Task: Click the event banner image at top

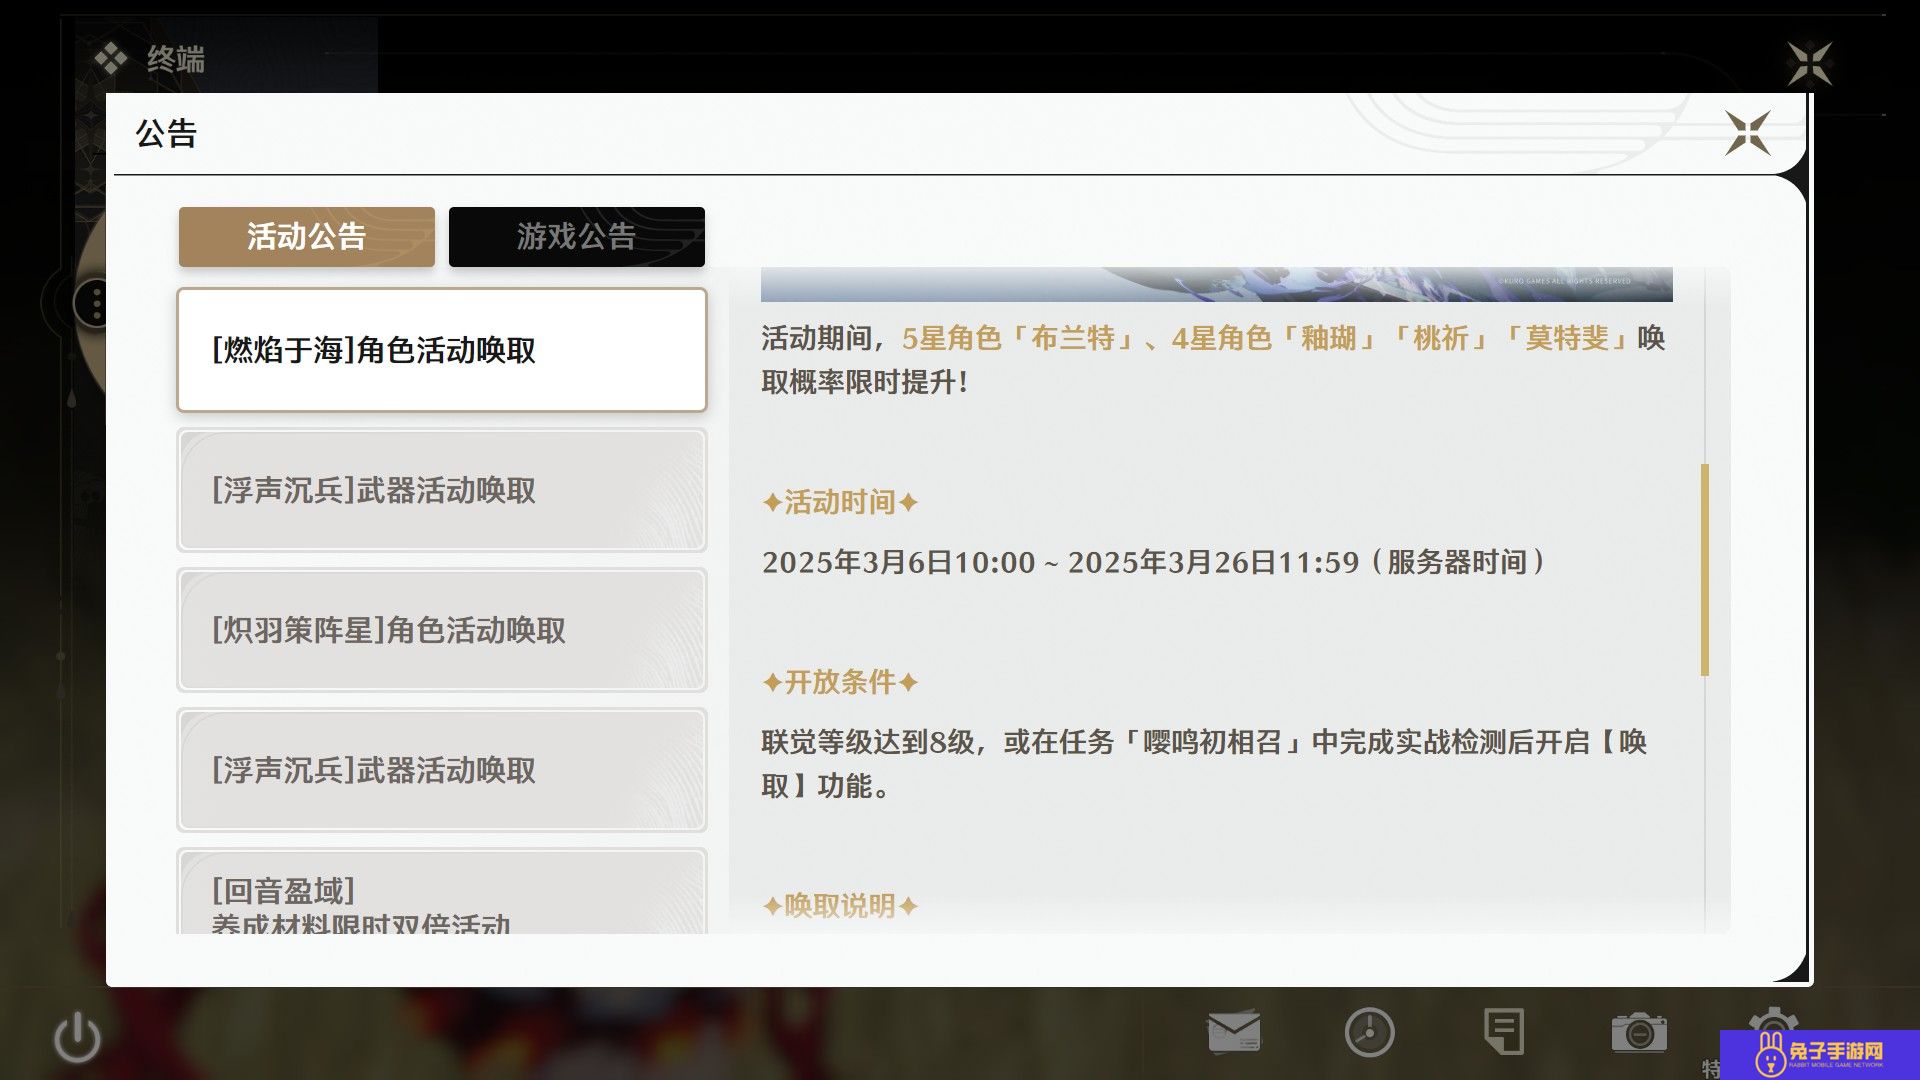Action: pos(1216,284)
